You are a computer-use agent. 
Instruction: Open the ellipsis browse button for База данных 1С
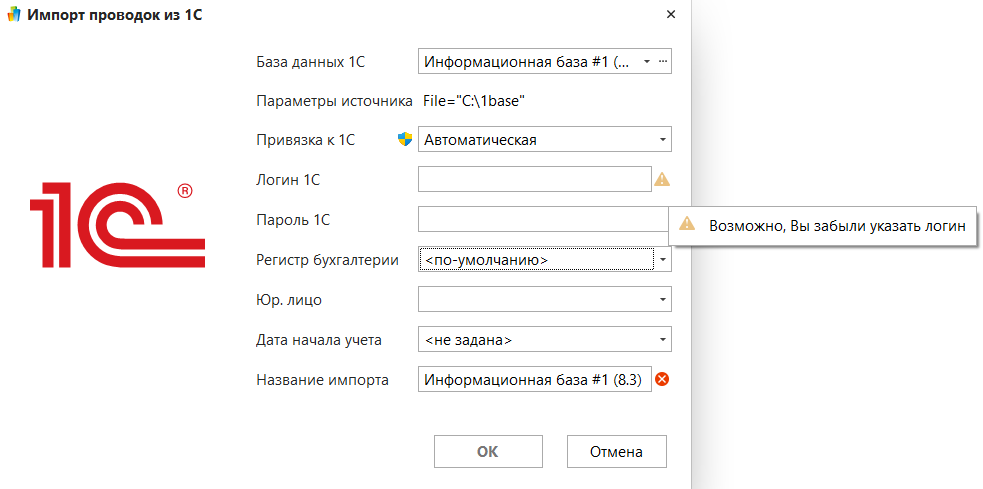click(662, 61)
